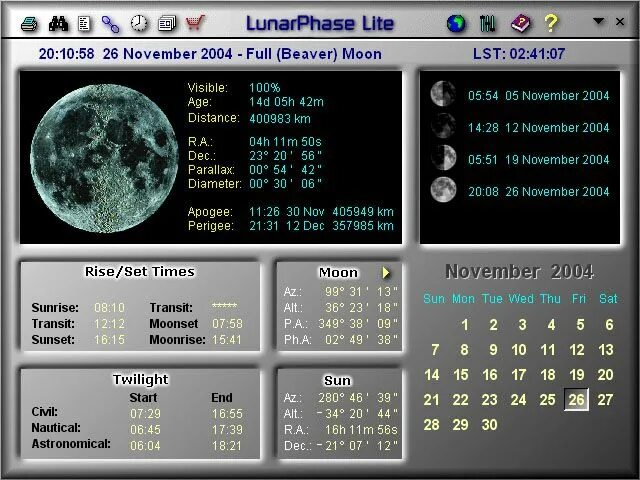Select day 1 in the November calendar

(x=464, y=325)
